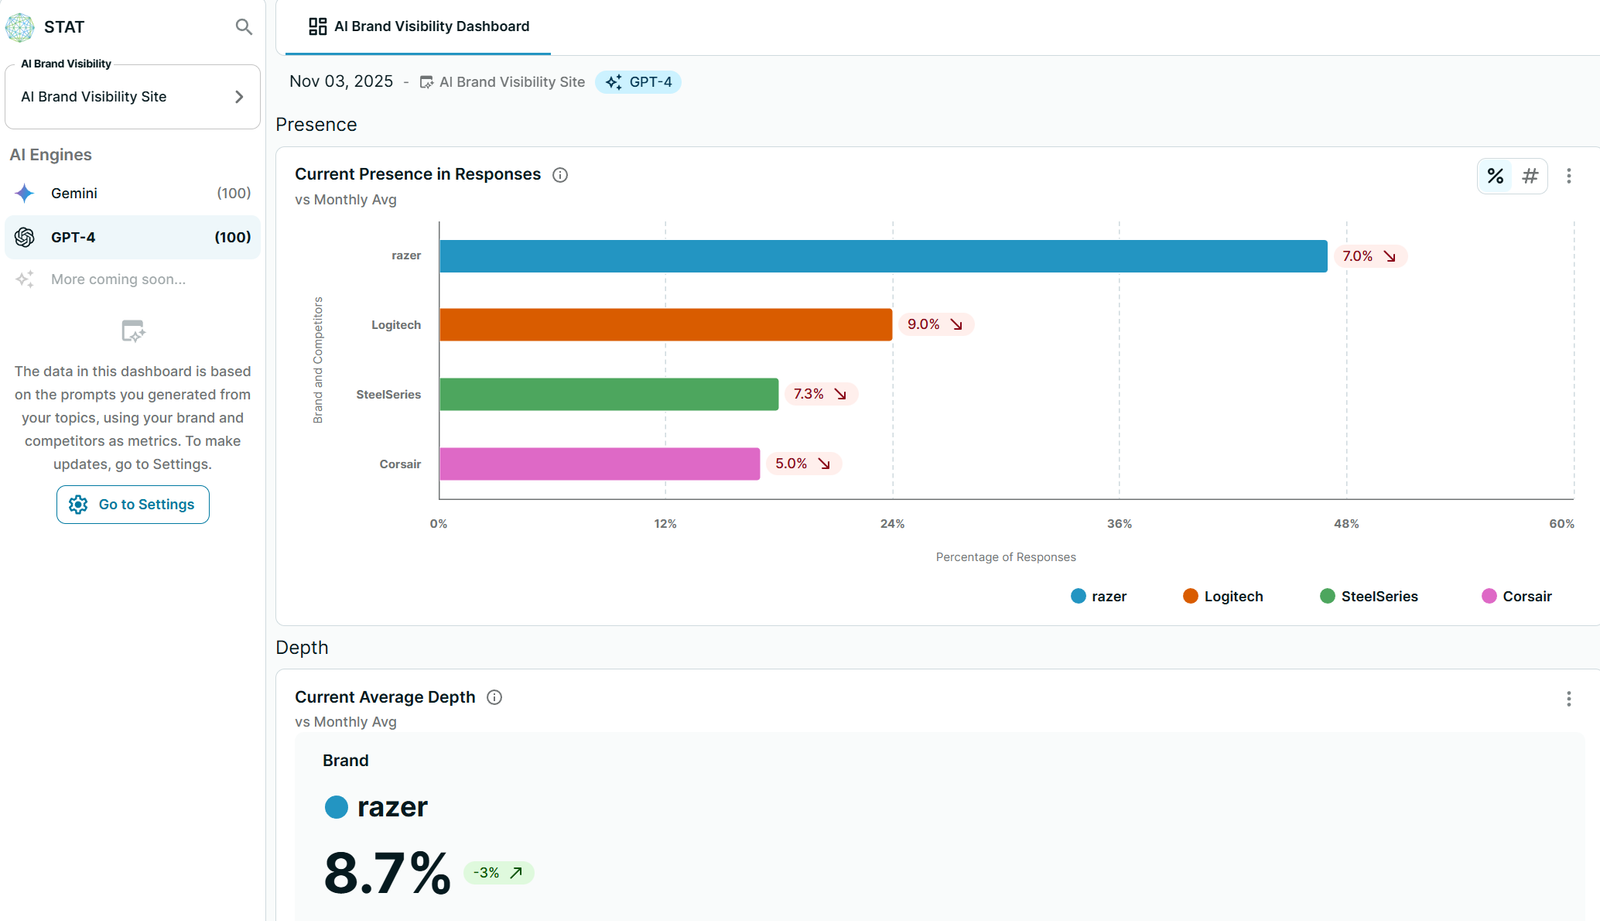Click the blue razer bar
Image resolution: width=1600 pixels, height=921 pixels.
[884, 256]
